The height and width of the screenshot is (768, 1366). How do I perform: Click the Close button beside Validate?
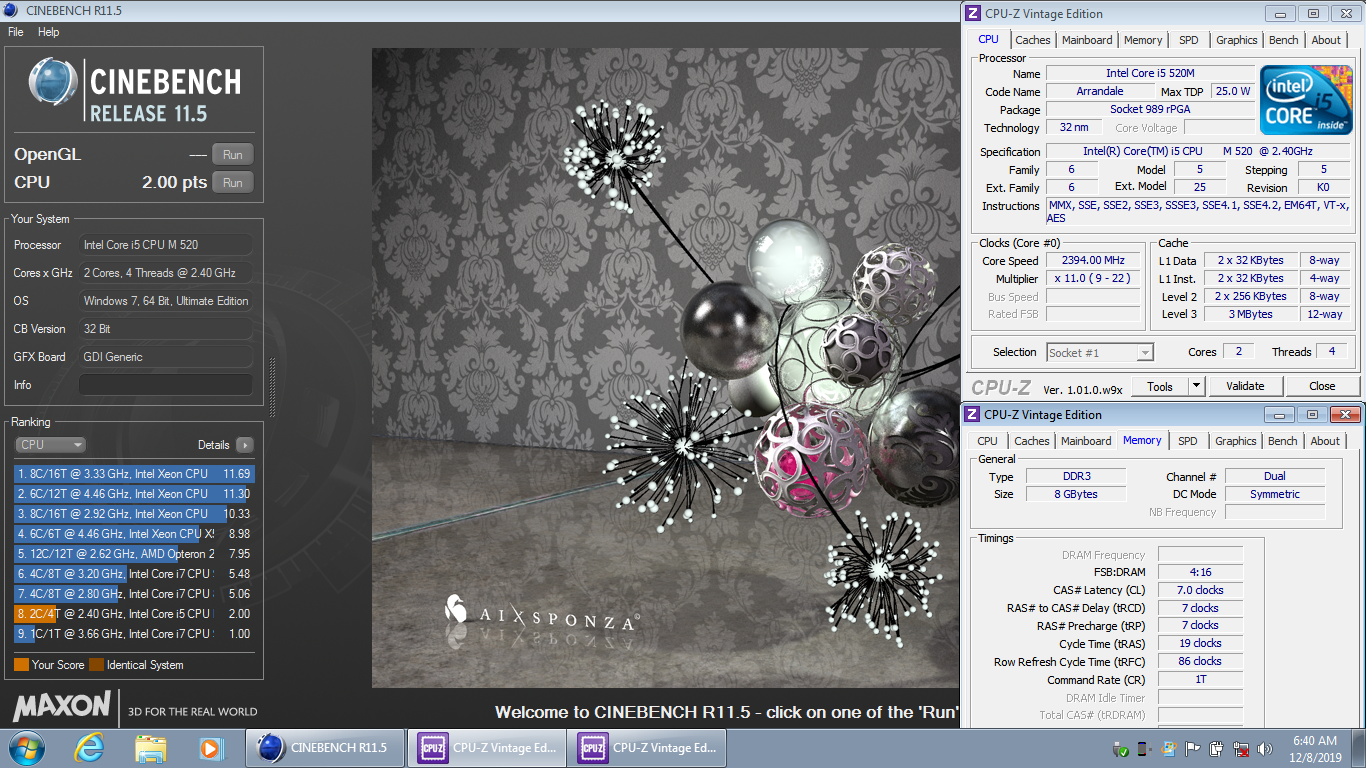(1322, 386)
